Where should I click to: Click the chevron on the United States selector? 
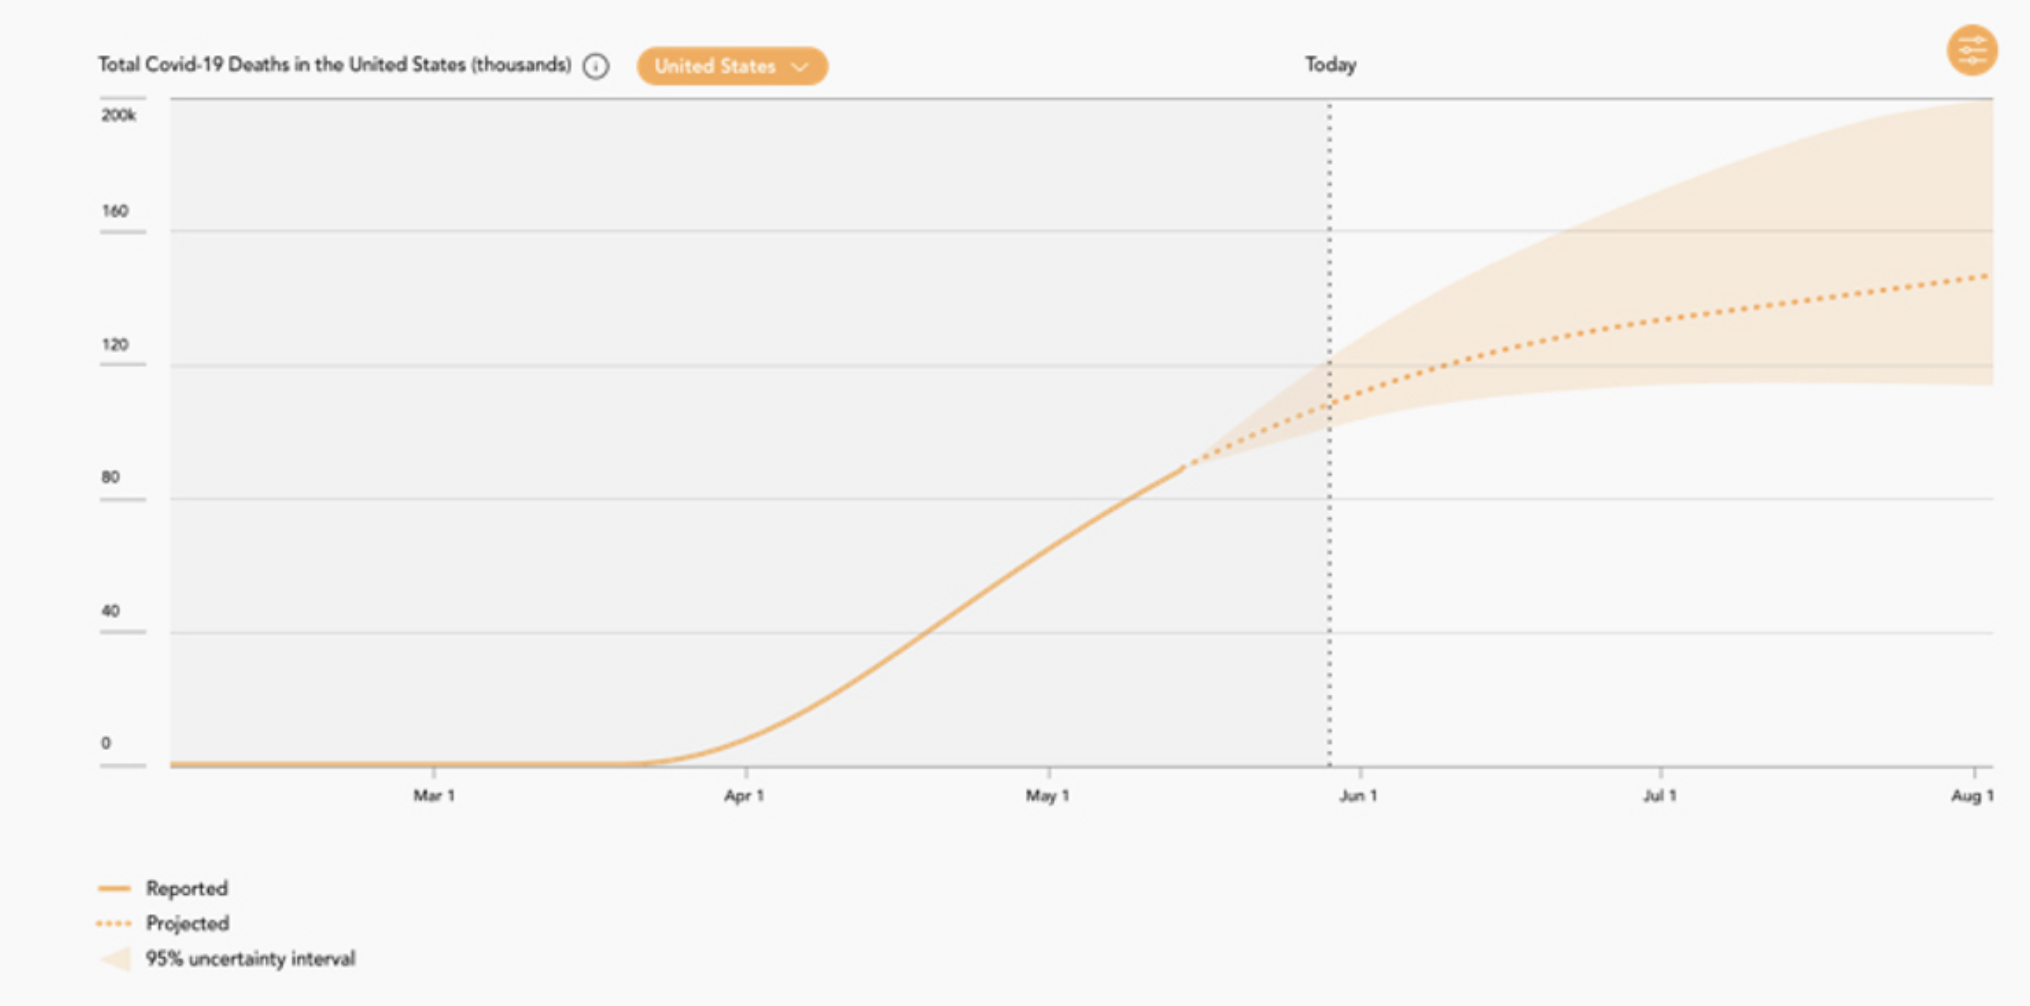pos(800,66)
